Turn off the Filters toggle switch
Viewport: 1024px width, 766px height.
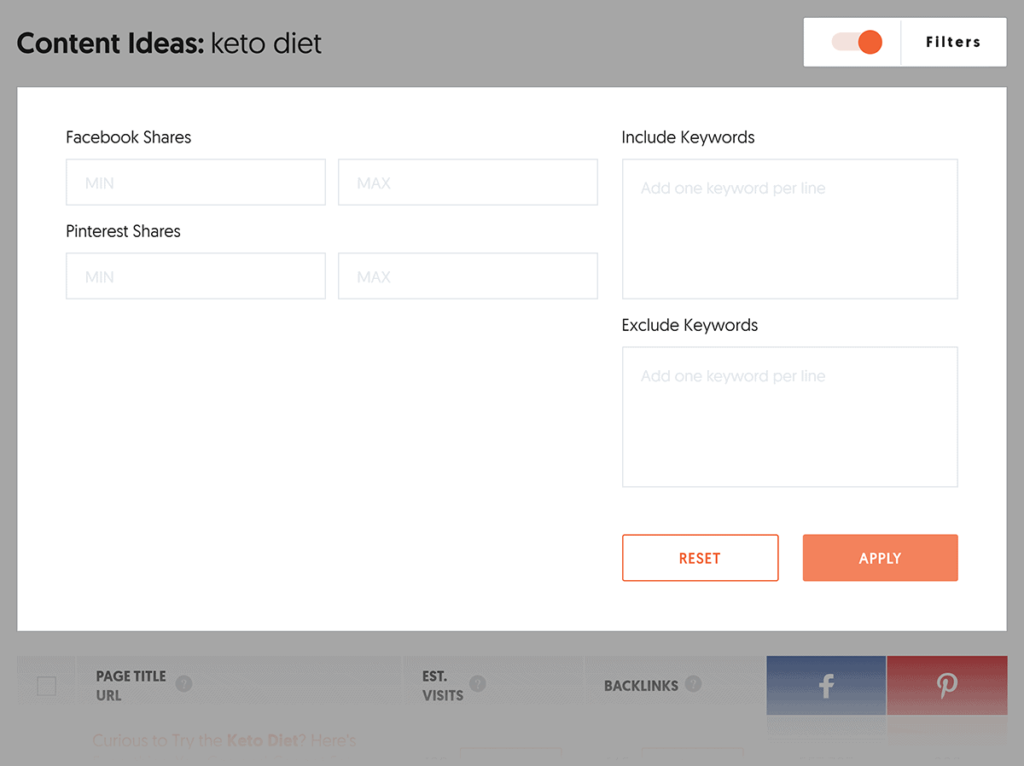pos(857,42)
